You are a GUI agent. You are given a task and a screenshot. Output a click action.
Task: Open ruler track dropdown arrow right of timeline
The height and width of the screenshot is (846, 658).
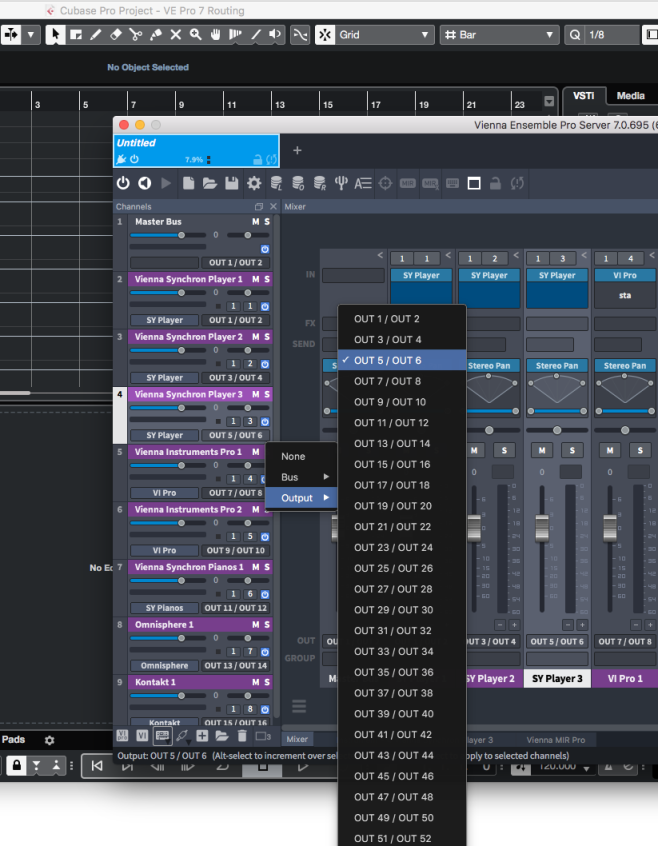pos(549,101)
